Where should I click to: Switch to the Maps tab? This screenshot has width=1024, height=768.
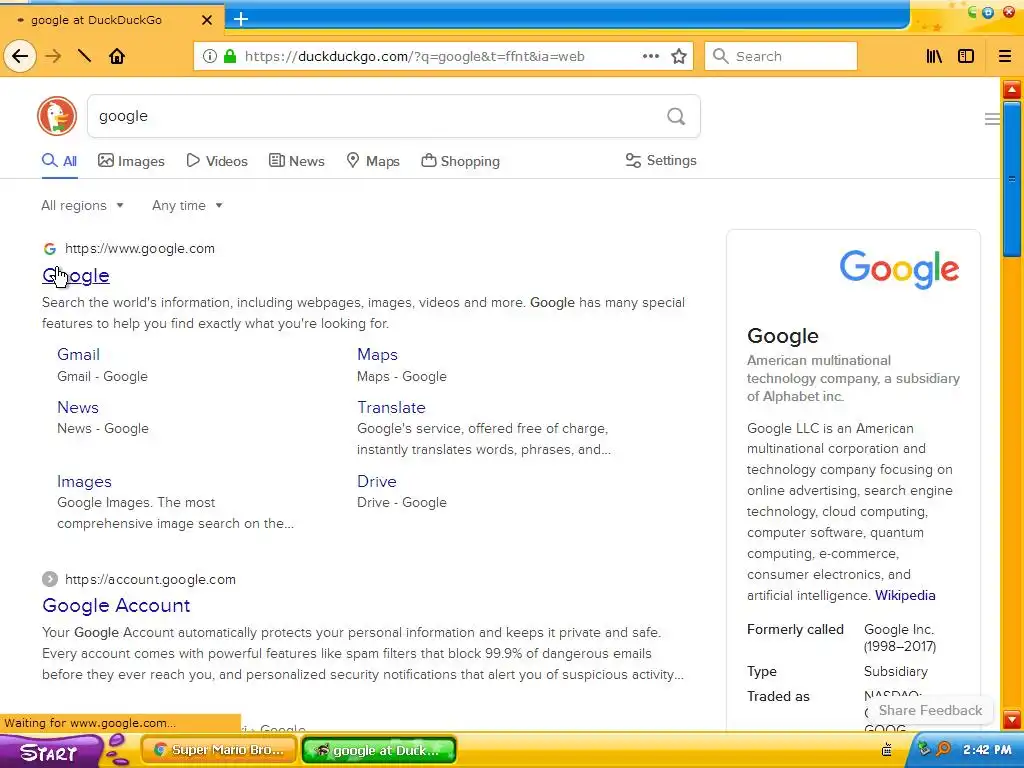373,161
